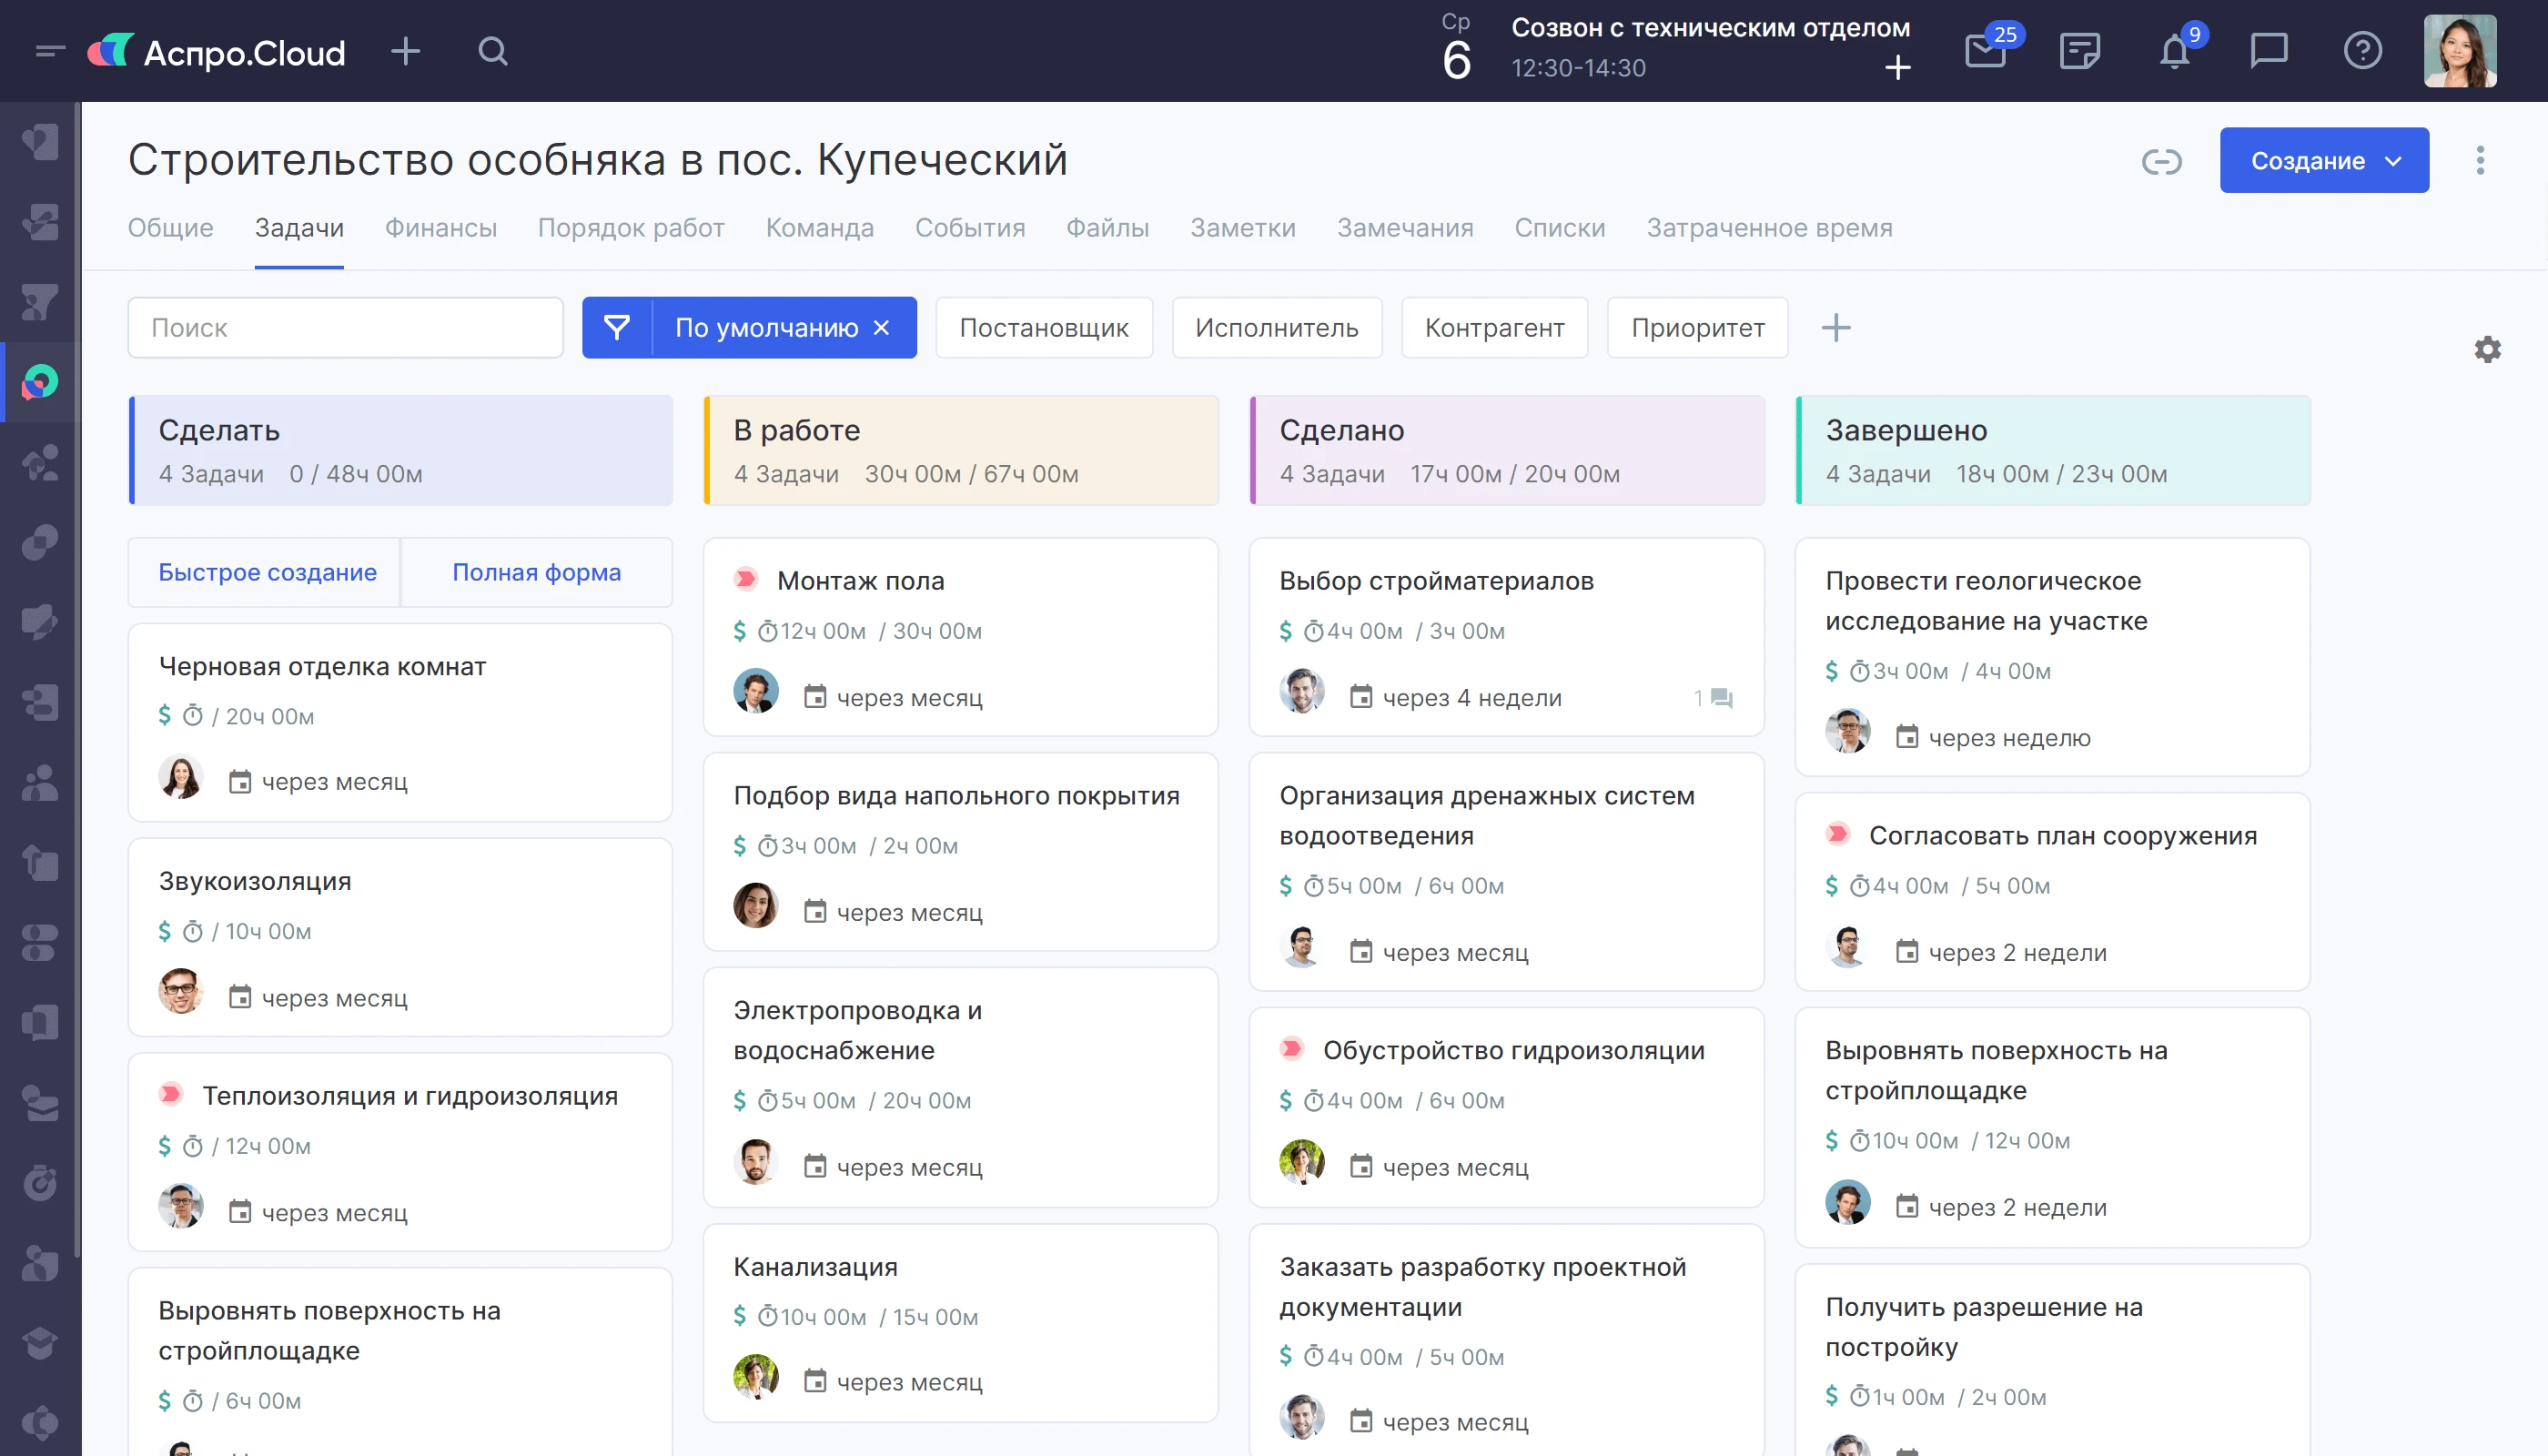This screenshot has width=2548, height=1456.
Task: Open the chat messages icon
Action: point(2268,51)
